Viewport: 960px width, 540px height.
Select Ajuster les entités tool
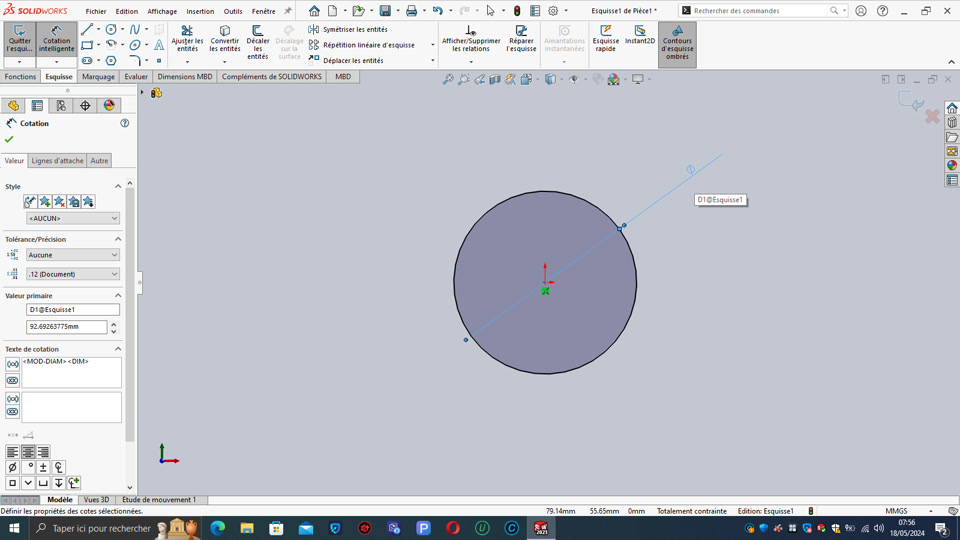tap(187, 39)
